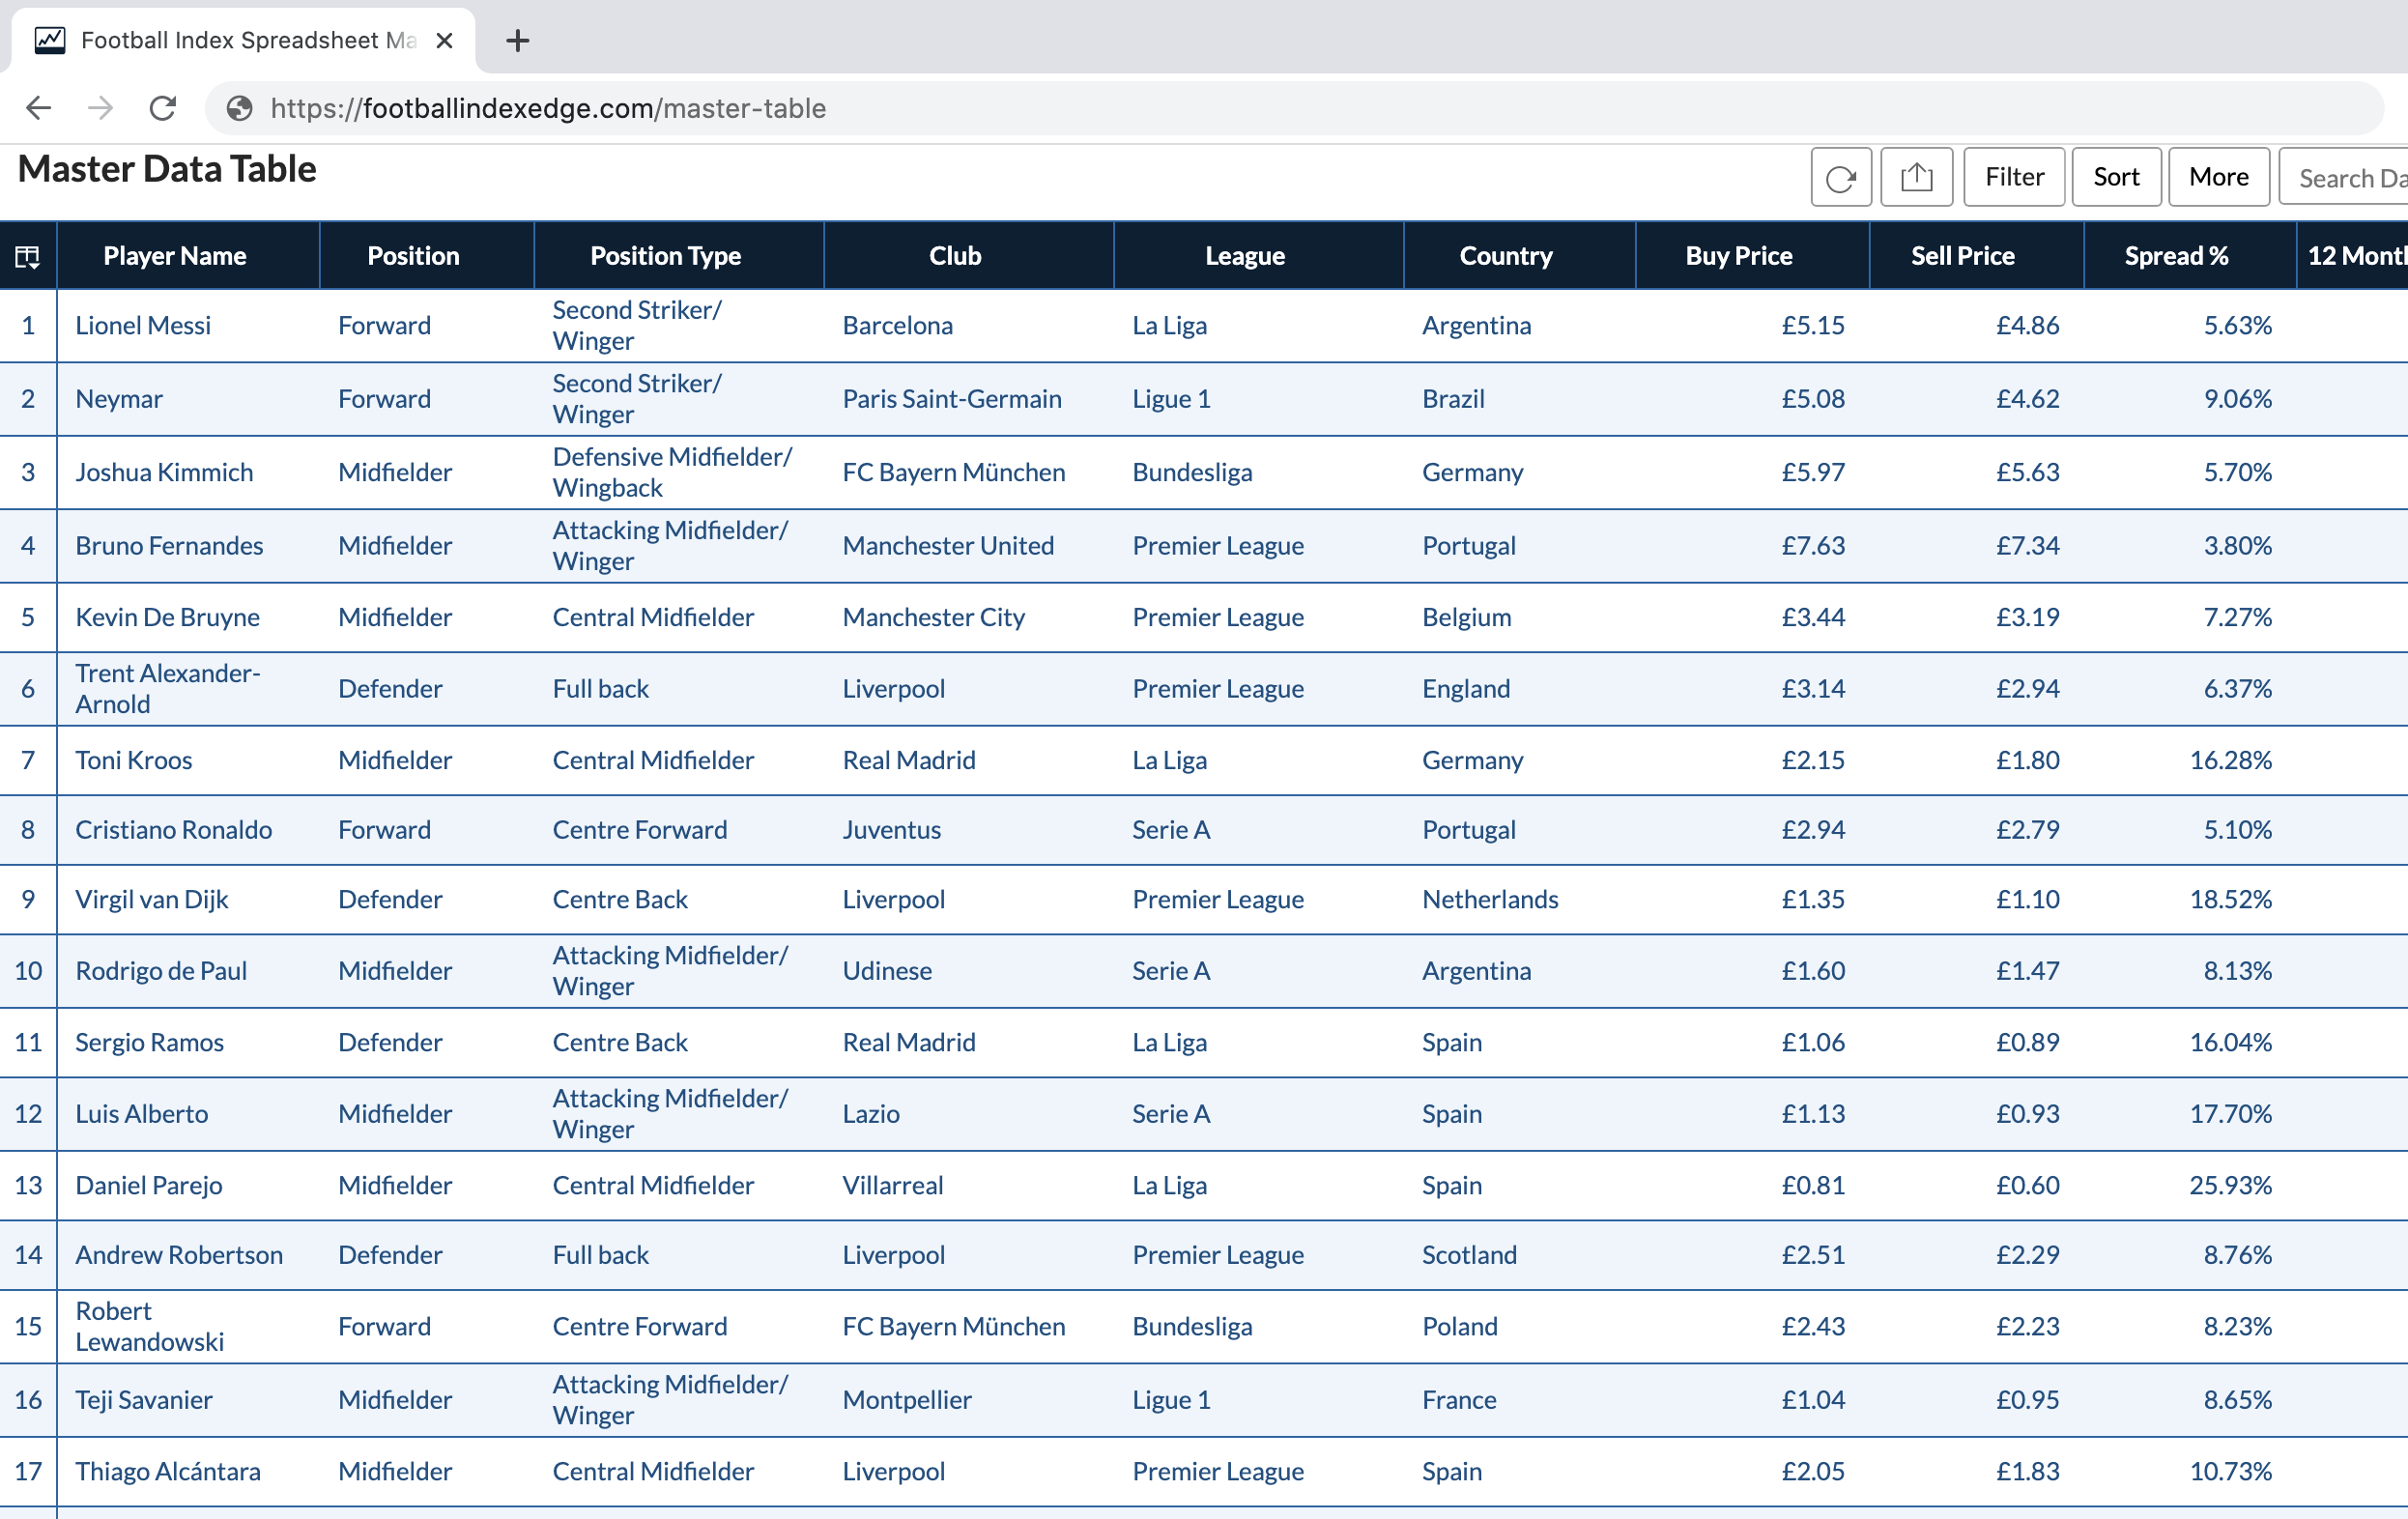Click the Spread % column header
Viewport: 2408px width, 1519px height.
tap(2175, 256)
